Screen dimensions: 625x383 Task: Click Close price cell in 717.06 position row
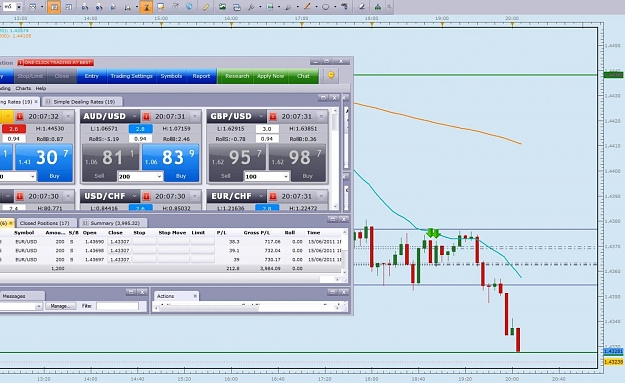[120, 242]
